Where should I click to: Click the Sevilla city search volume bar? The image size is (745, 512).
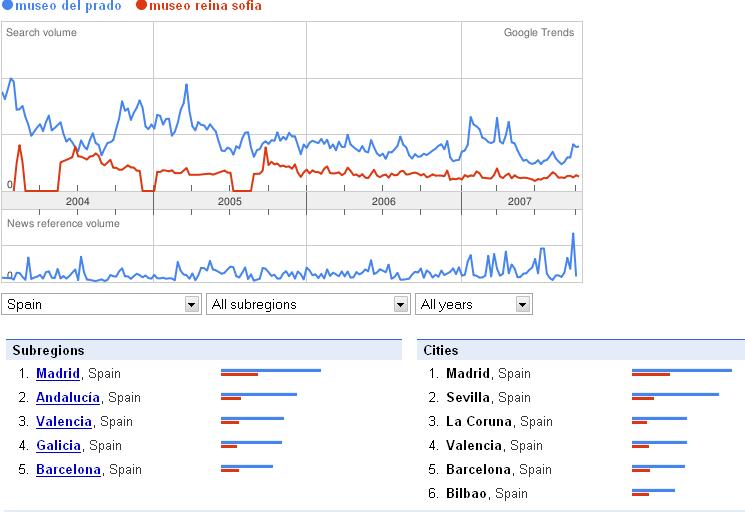click(674, 396)
